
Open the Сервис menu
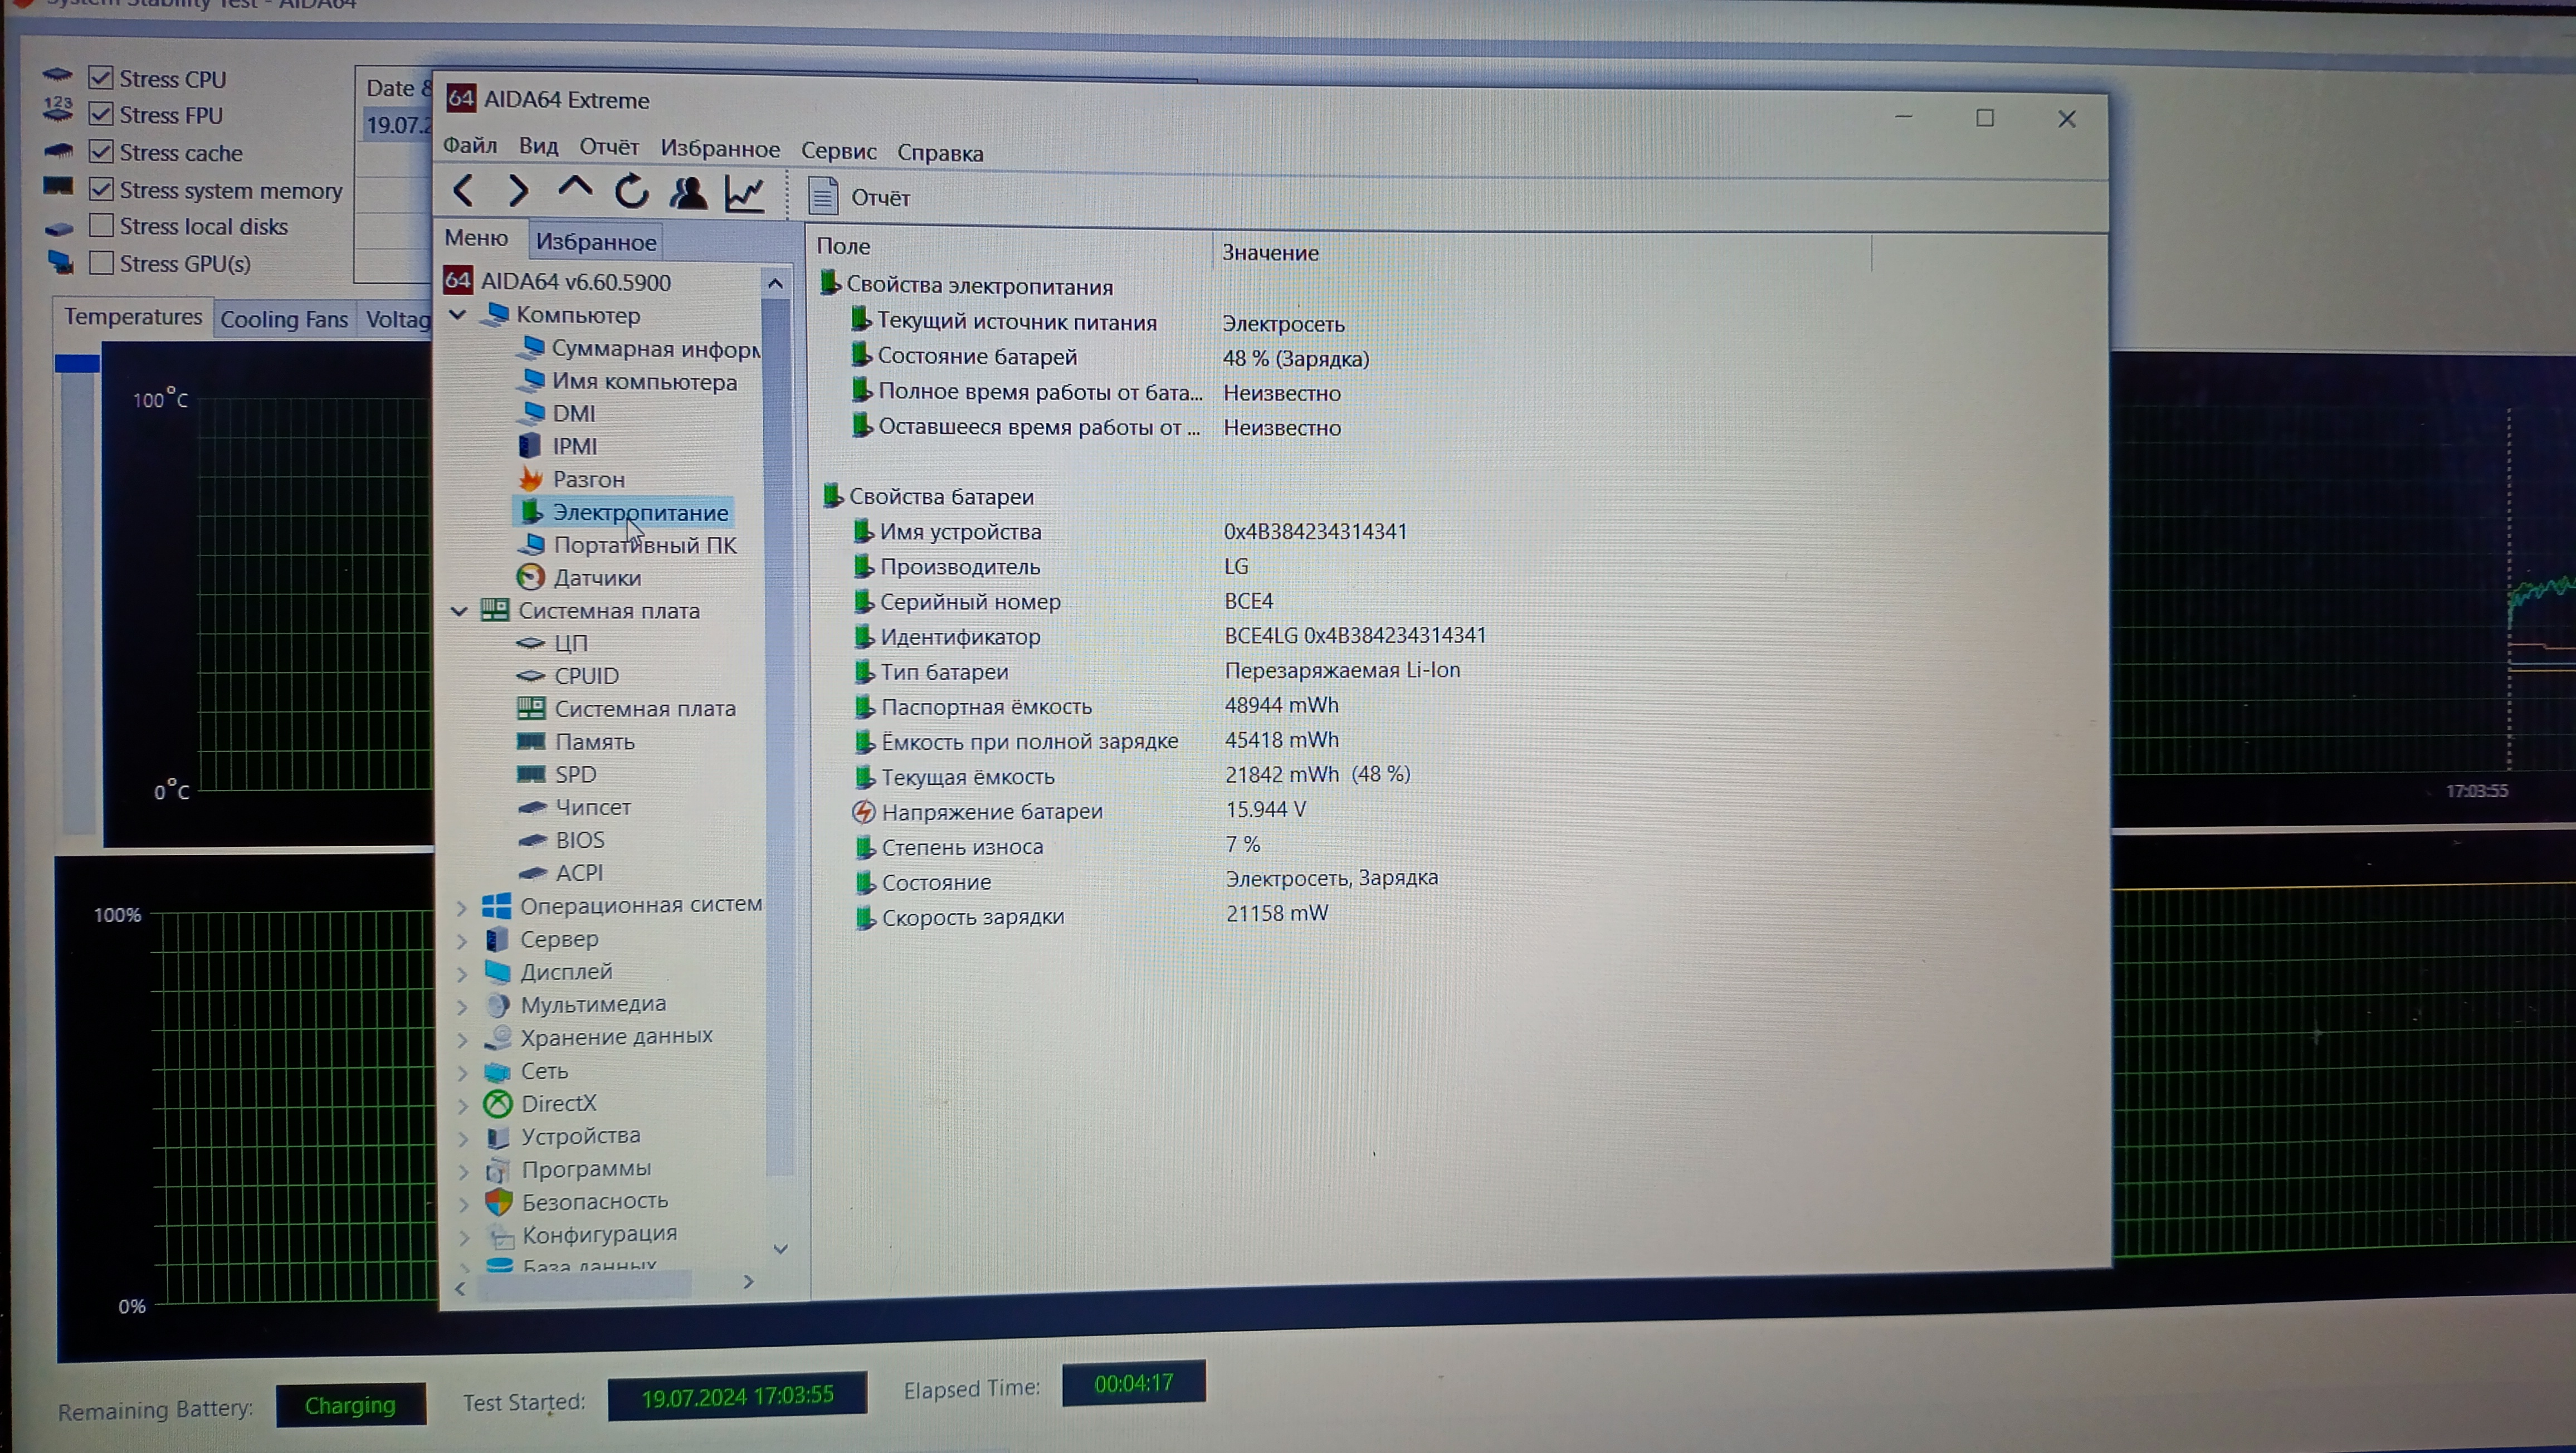pos(838,151)
